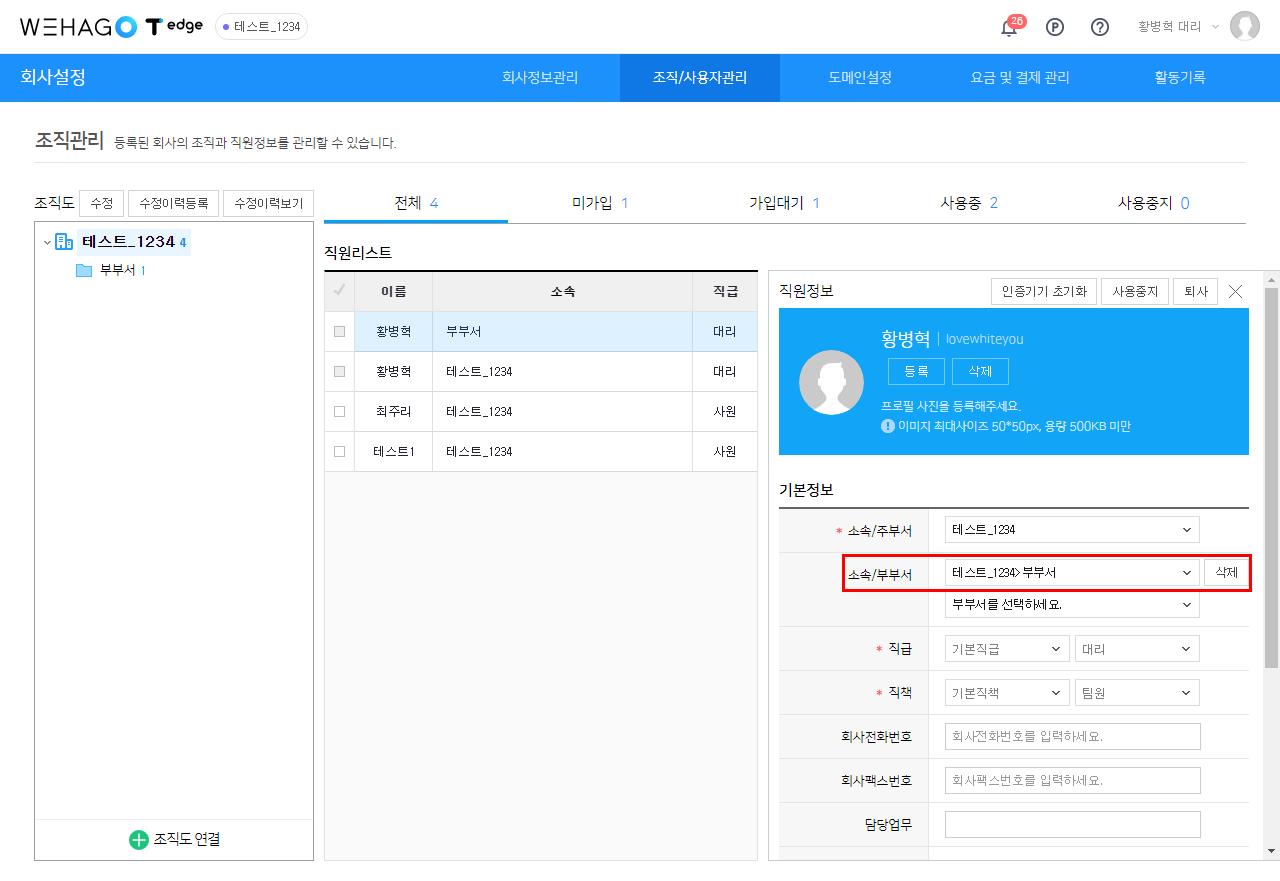Expand the 대리 job rank dropdown
Image resolution: width=1280 pixels, height=881 pixels.
pyautogui.click(x=1136, y=649)
